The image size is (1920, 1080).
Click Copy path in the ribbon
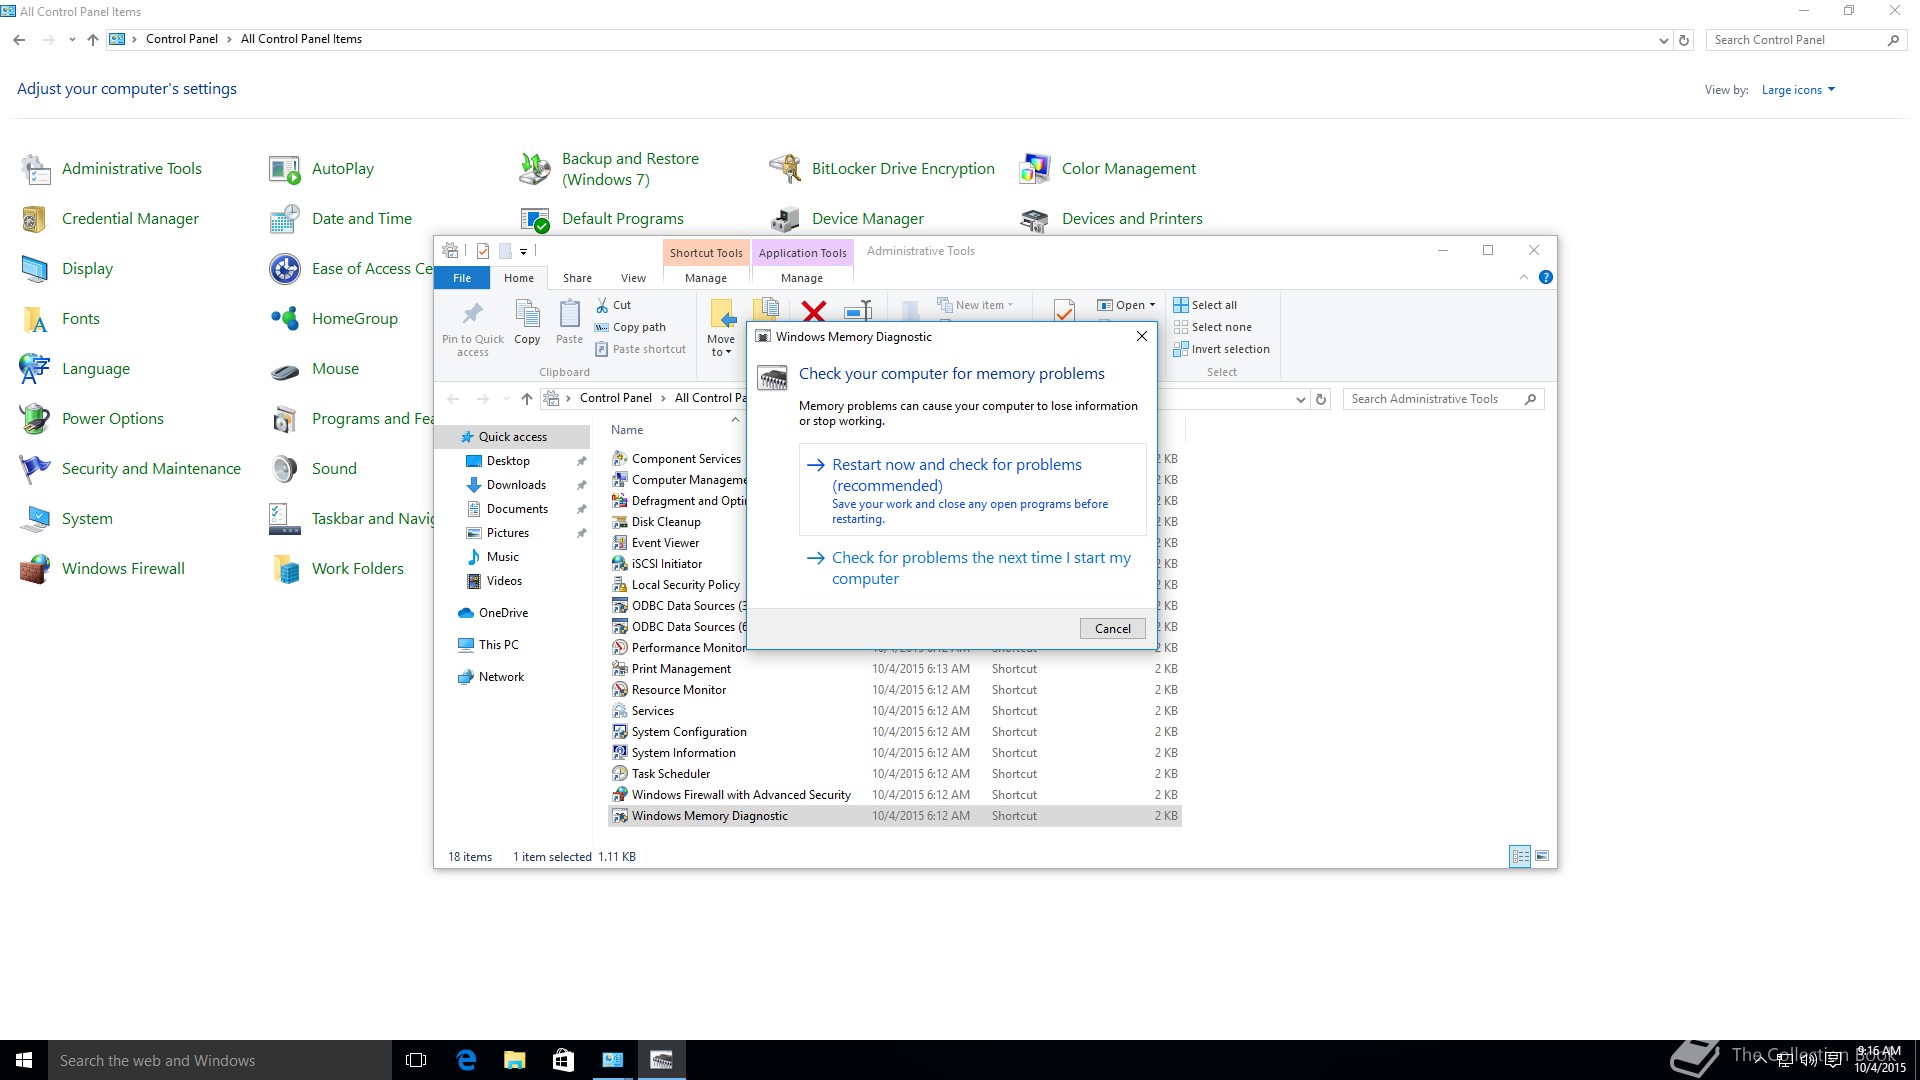click(x=630, y=327)
